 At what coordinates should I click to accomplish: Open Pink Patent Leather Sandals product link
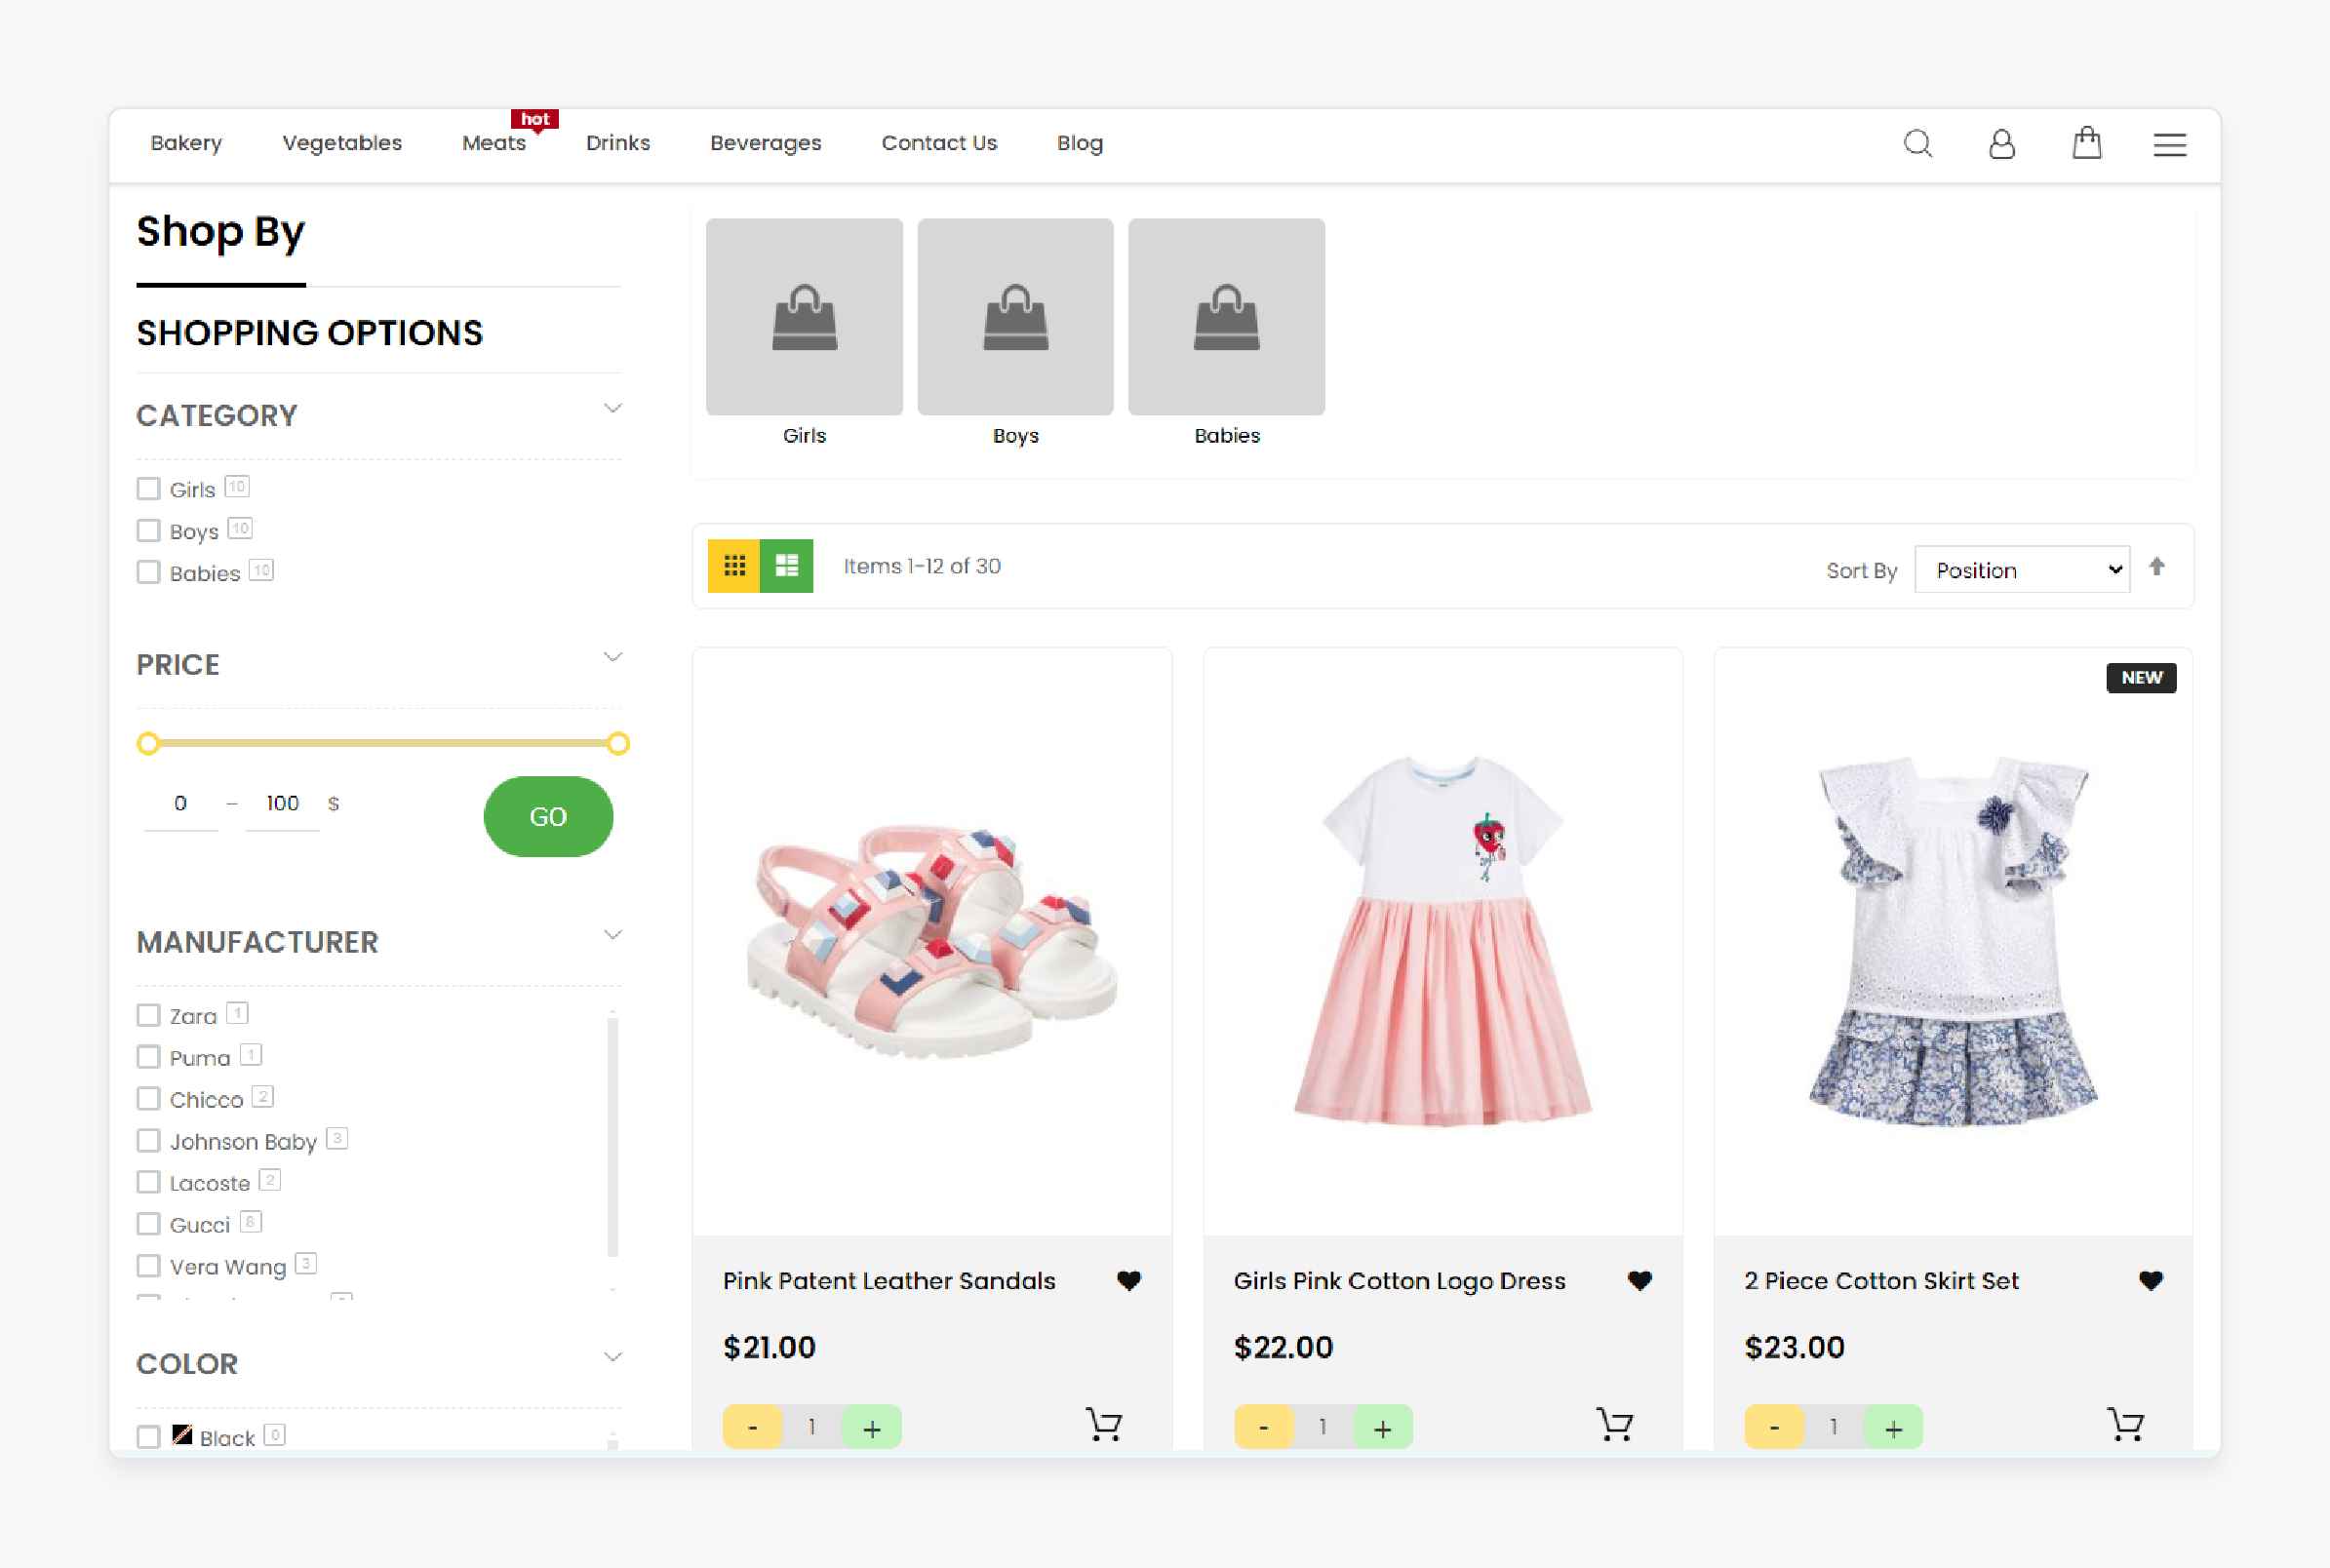click(x=889, y=1281)
